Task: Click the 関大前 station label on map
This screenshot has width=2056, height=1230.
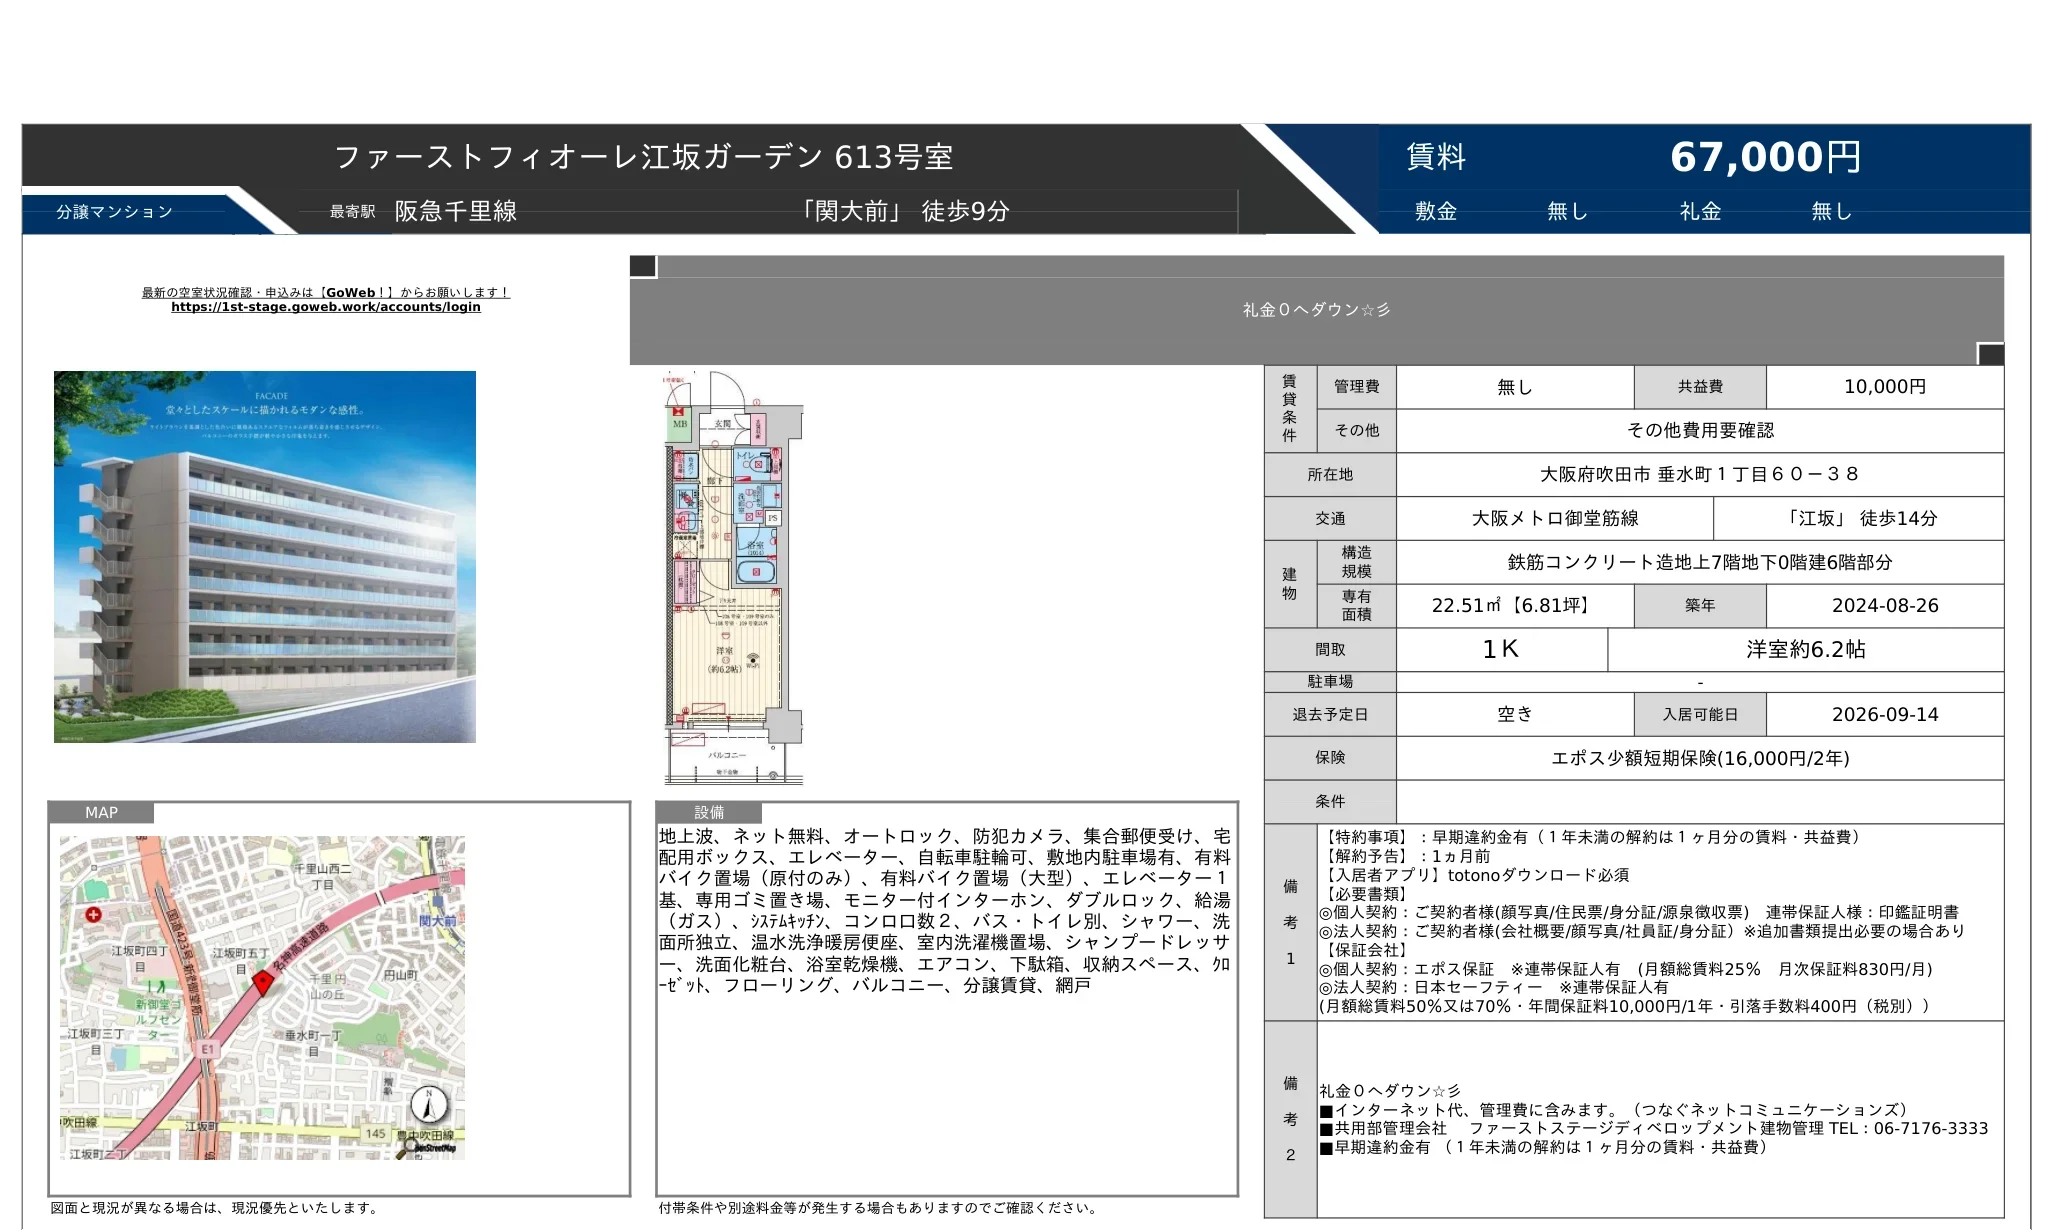Action: pyautogui.click(x=438, y=920)
